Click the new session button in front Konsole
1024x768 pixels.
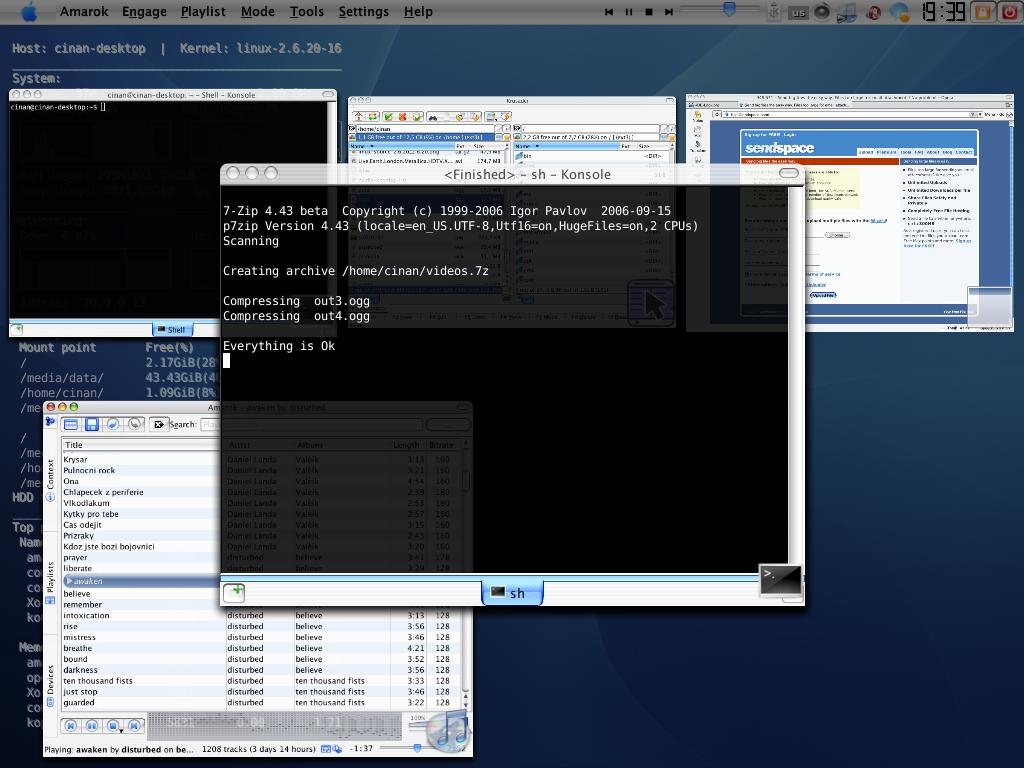(234, 592)
